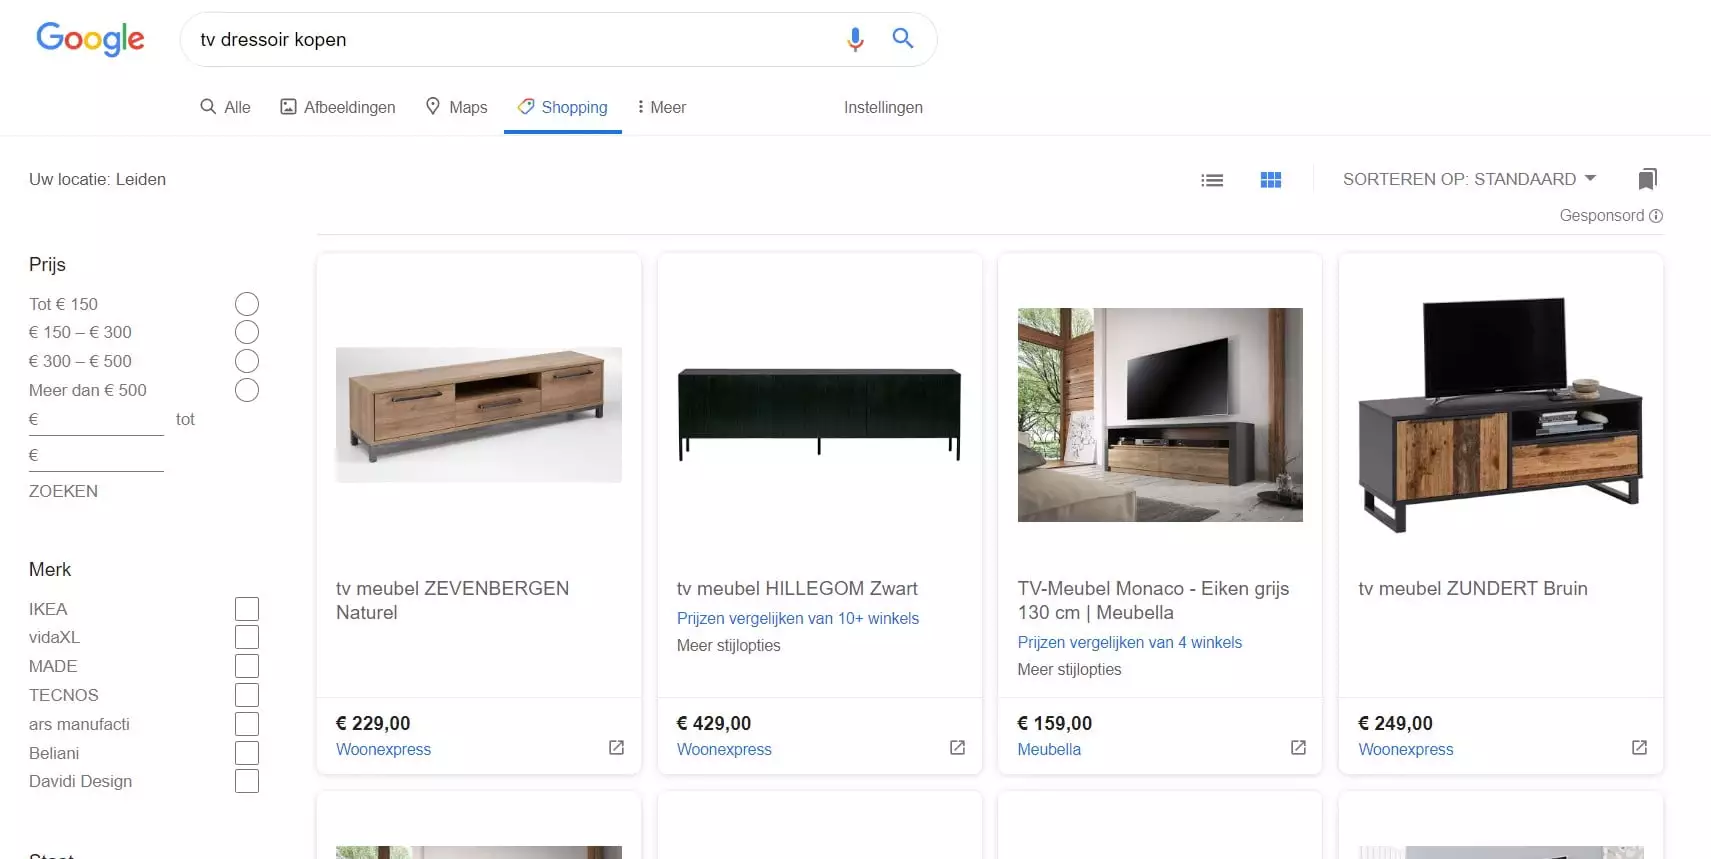Screen dimensions: 1711x859
Task: Check the Beliani brand filter
Action: tap(247, 753)
